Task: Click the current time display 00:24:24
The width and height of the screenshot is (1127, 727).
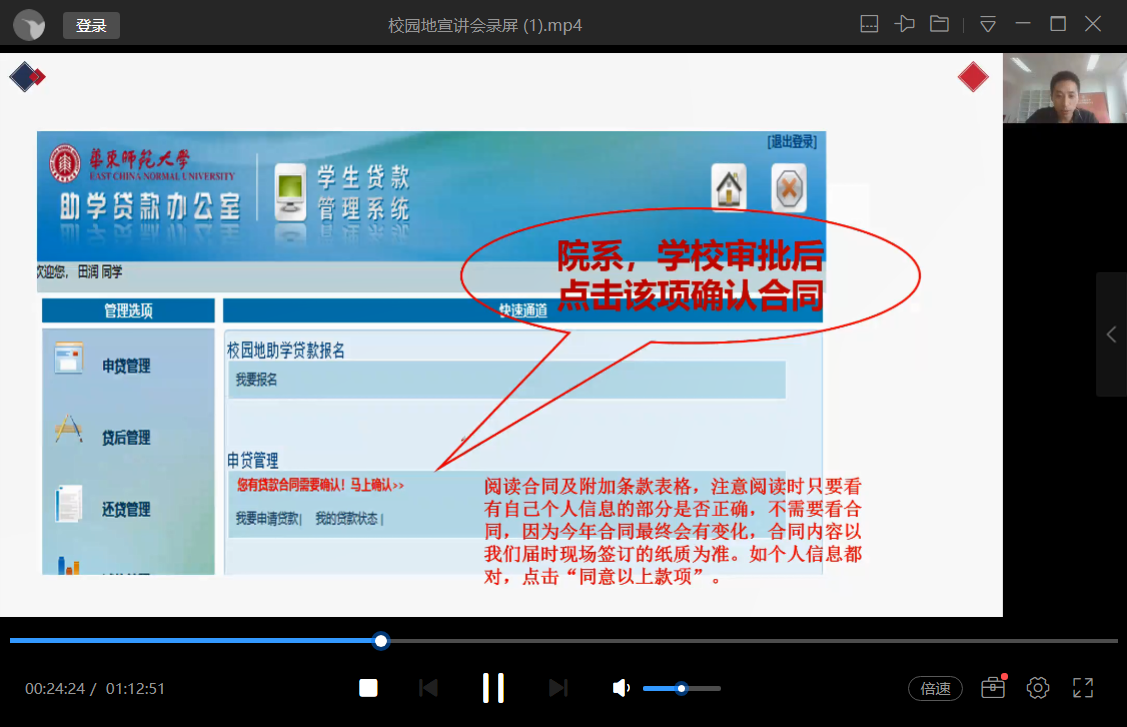Action: [x=55, y=688]
